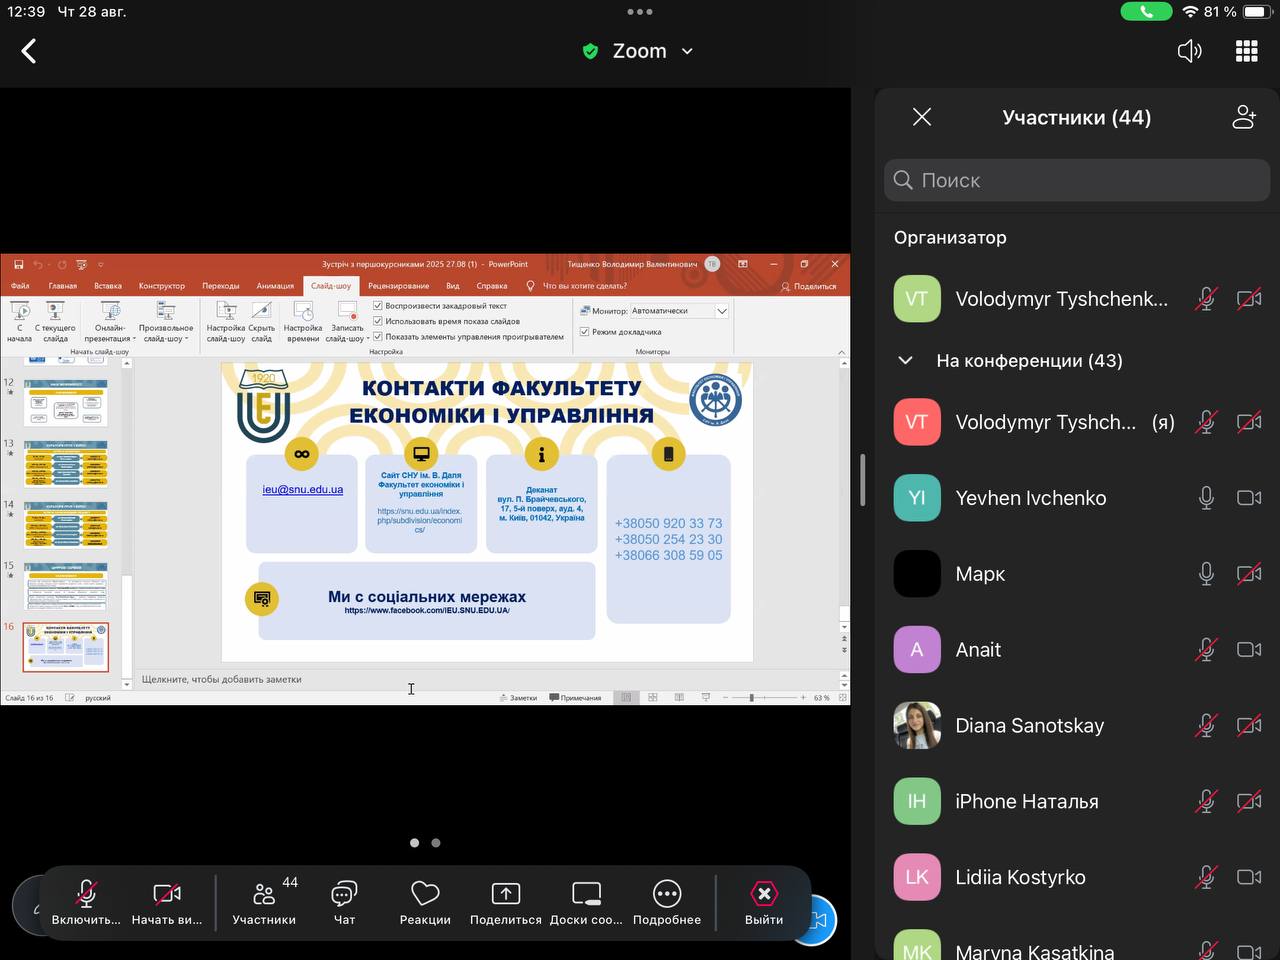Image resolution: width=1280 pixels, height=960 pixels.
Task: Tap Поделиться to share content
Action: 506,901
